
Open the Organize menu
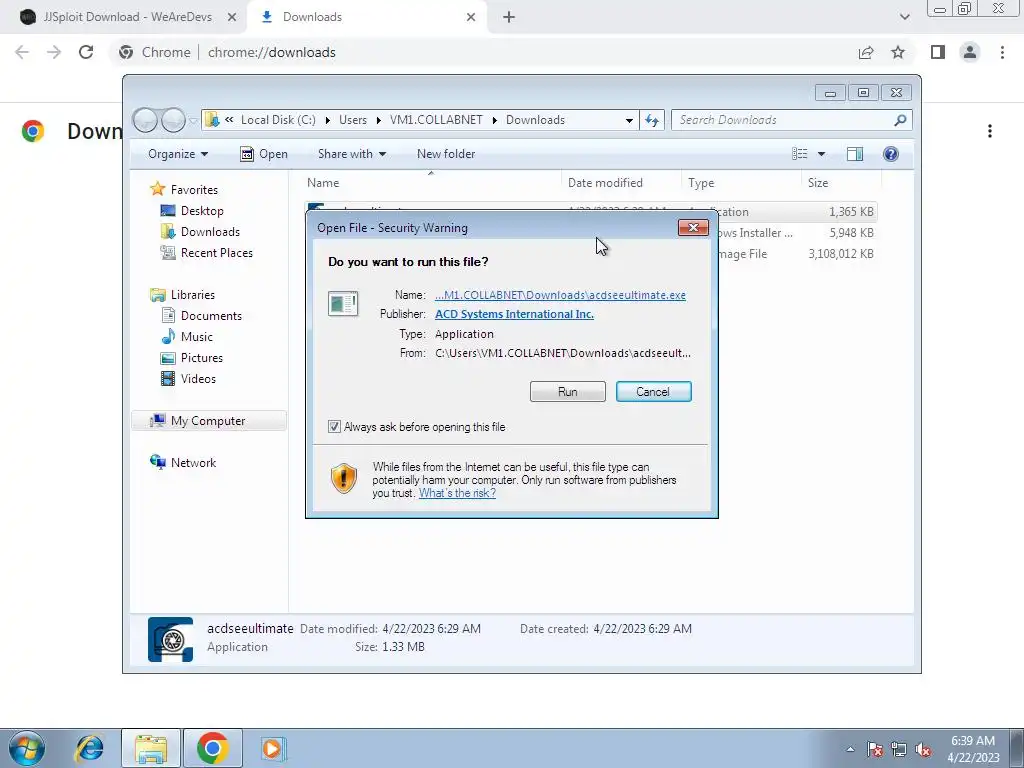pos(178,154)
